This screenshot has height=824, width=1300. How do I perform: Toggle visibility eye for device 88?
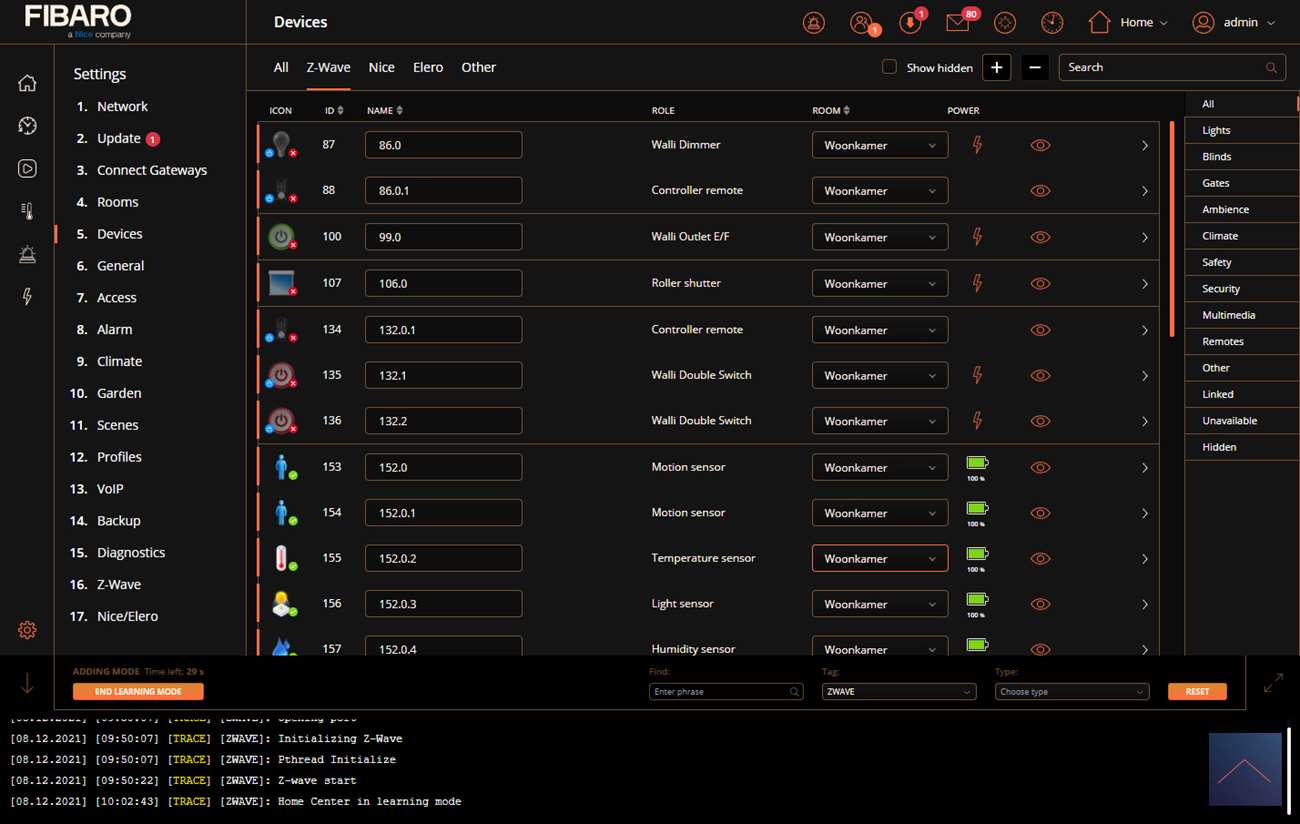point(1040,191)
